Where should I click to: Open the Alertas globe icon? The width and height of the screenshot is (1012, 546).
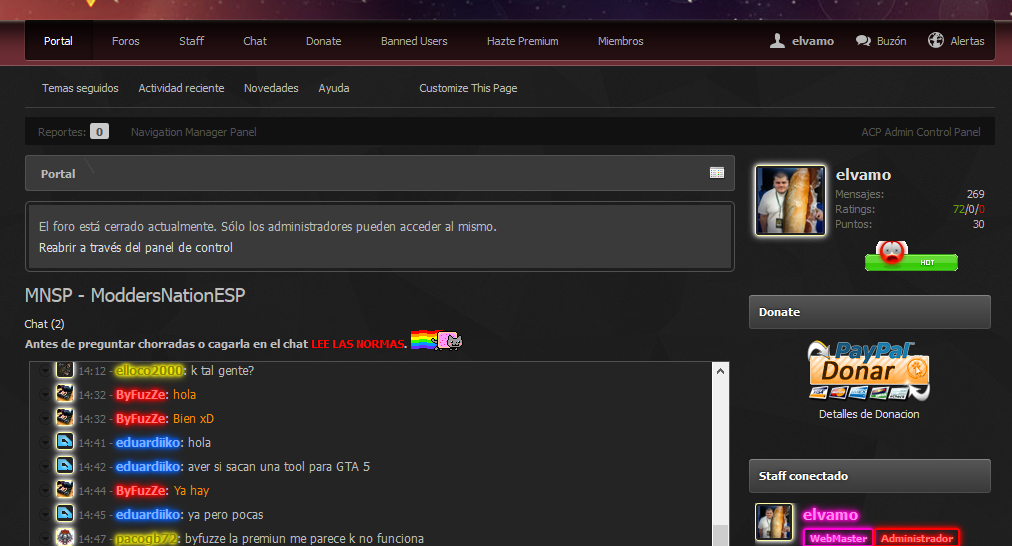[936, 41]
